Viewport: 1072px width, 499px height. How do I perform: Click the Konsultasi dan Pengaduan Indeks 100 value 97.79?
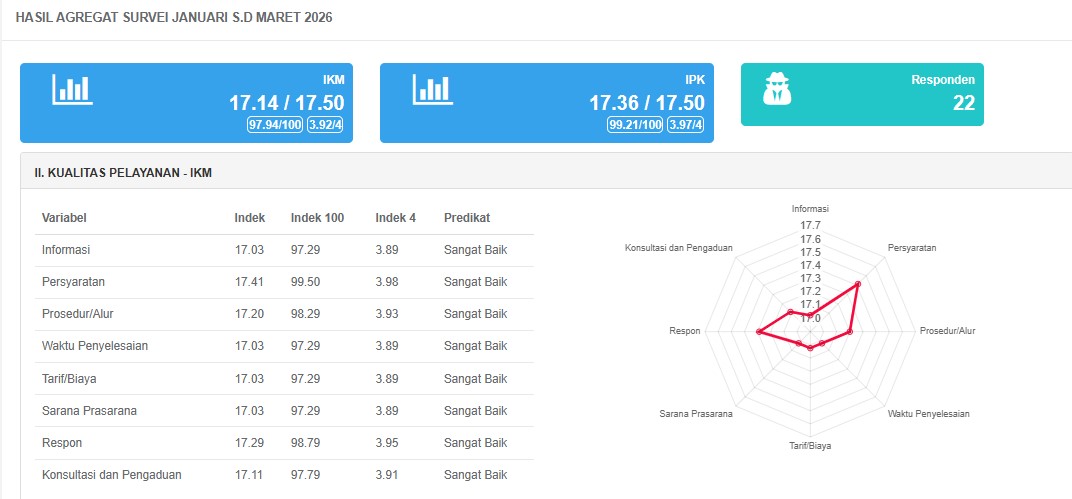point(306,474)
